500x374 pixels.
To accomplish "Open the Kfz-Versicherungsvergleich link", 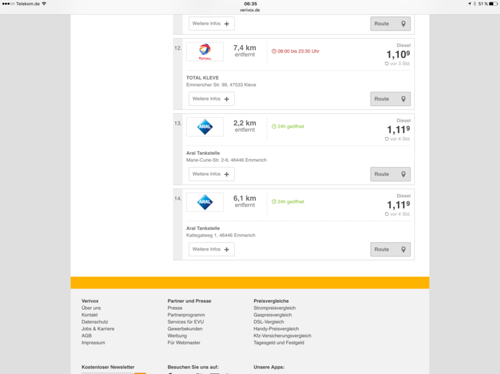I will tap(282, 336).
